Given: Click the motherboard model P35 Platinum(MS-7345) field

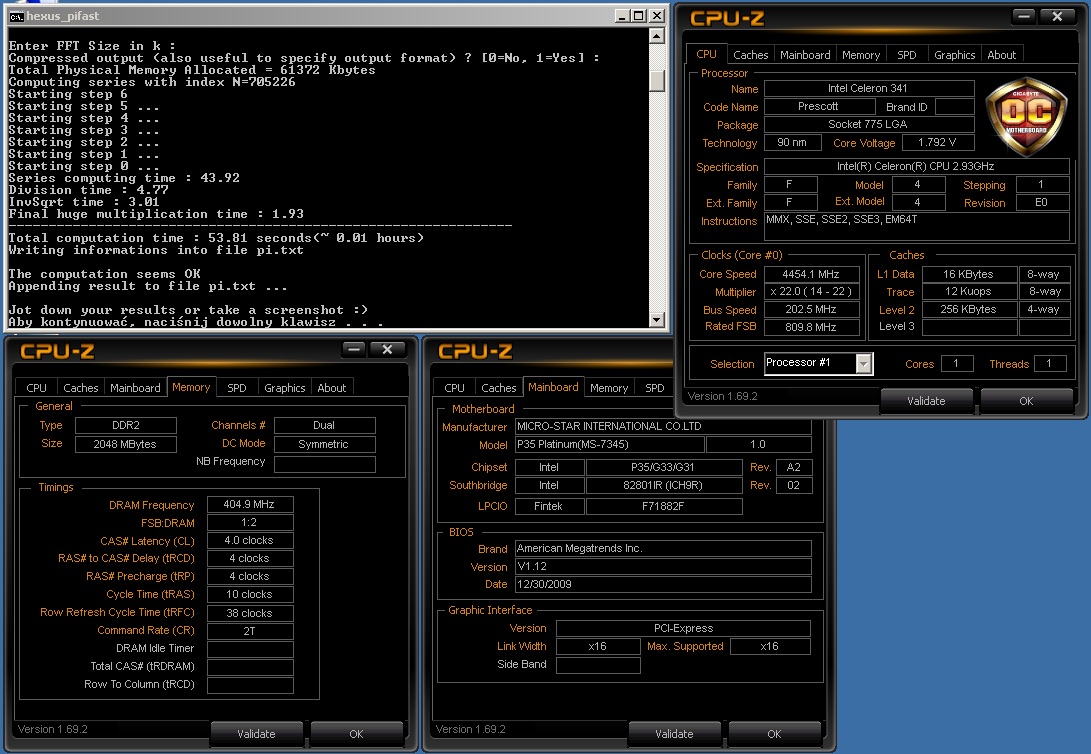Looking at the screenshot, I should point(610,444).
